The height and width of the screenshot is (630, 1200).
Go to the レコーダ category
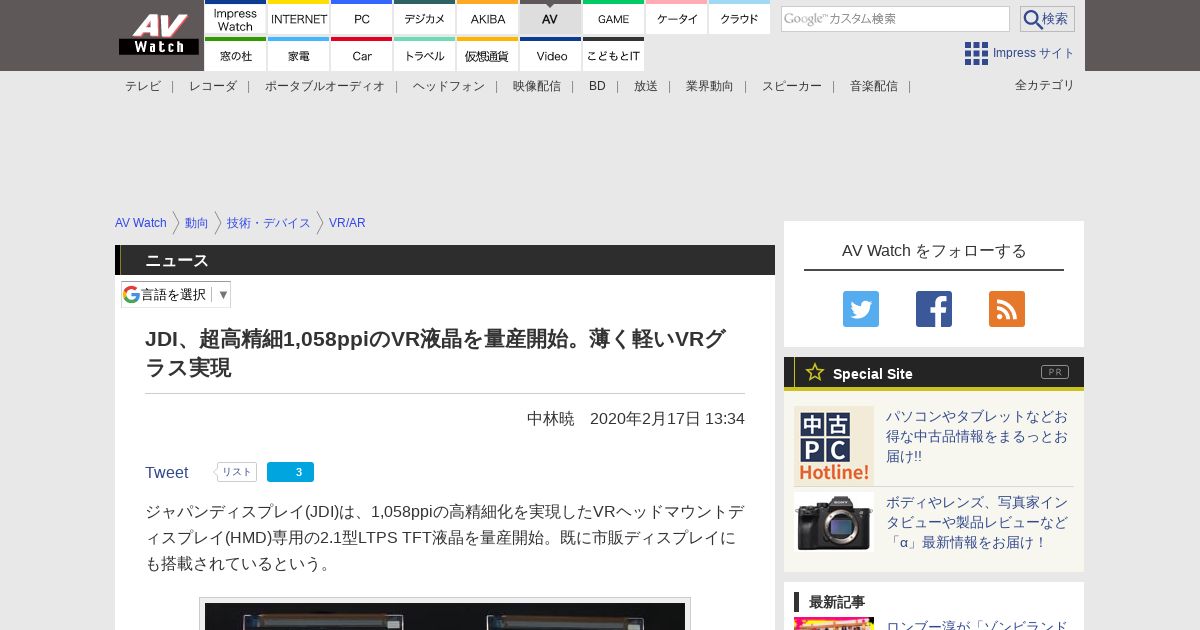pos(213,86)
